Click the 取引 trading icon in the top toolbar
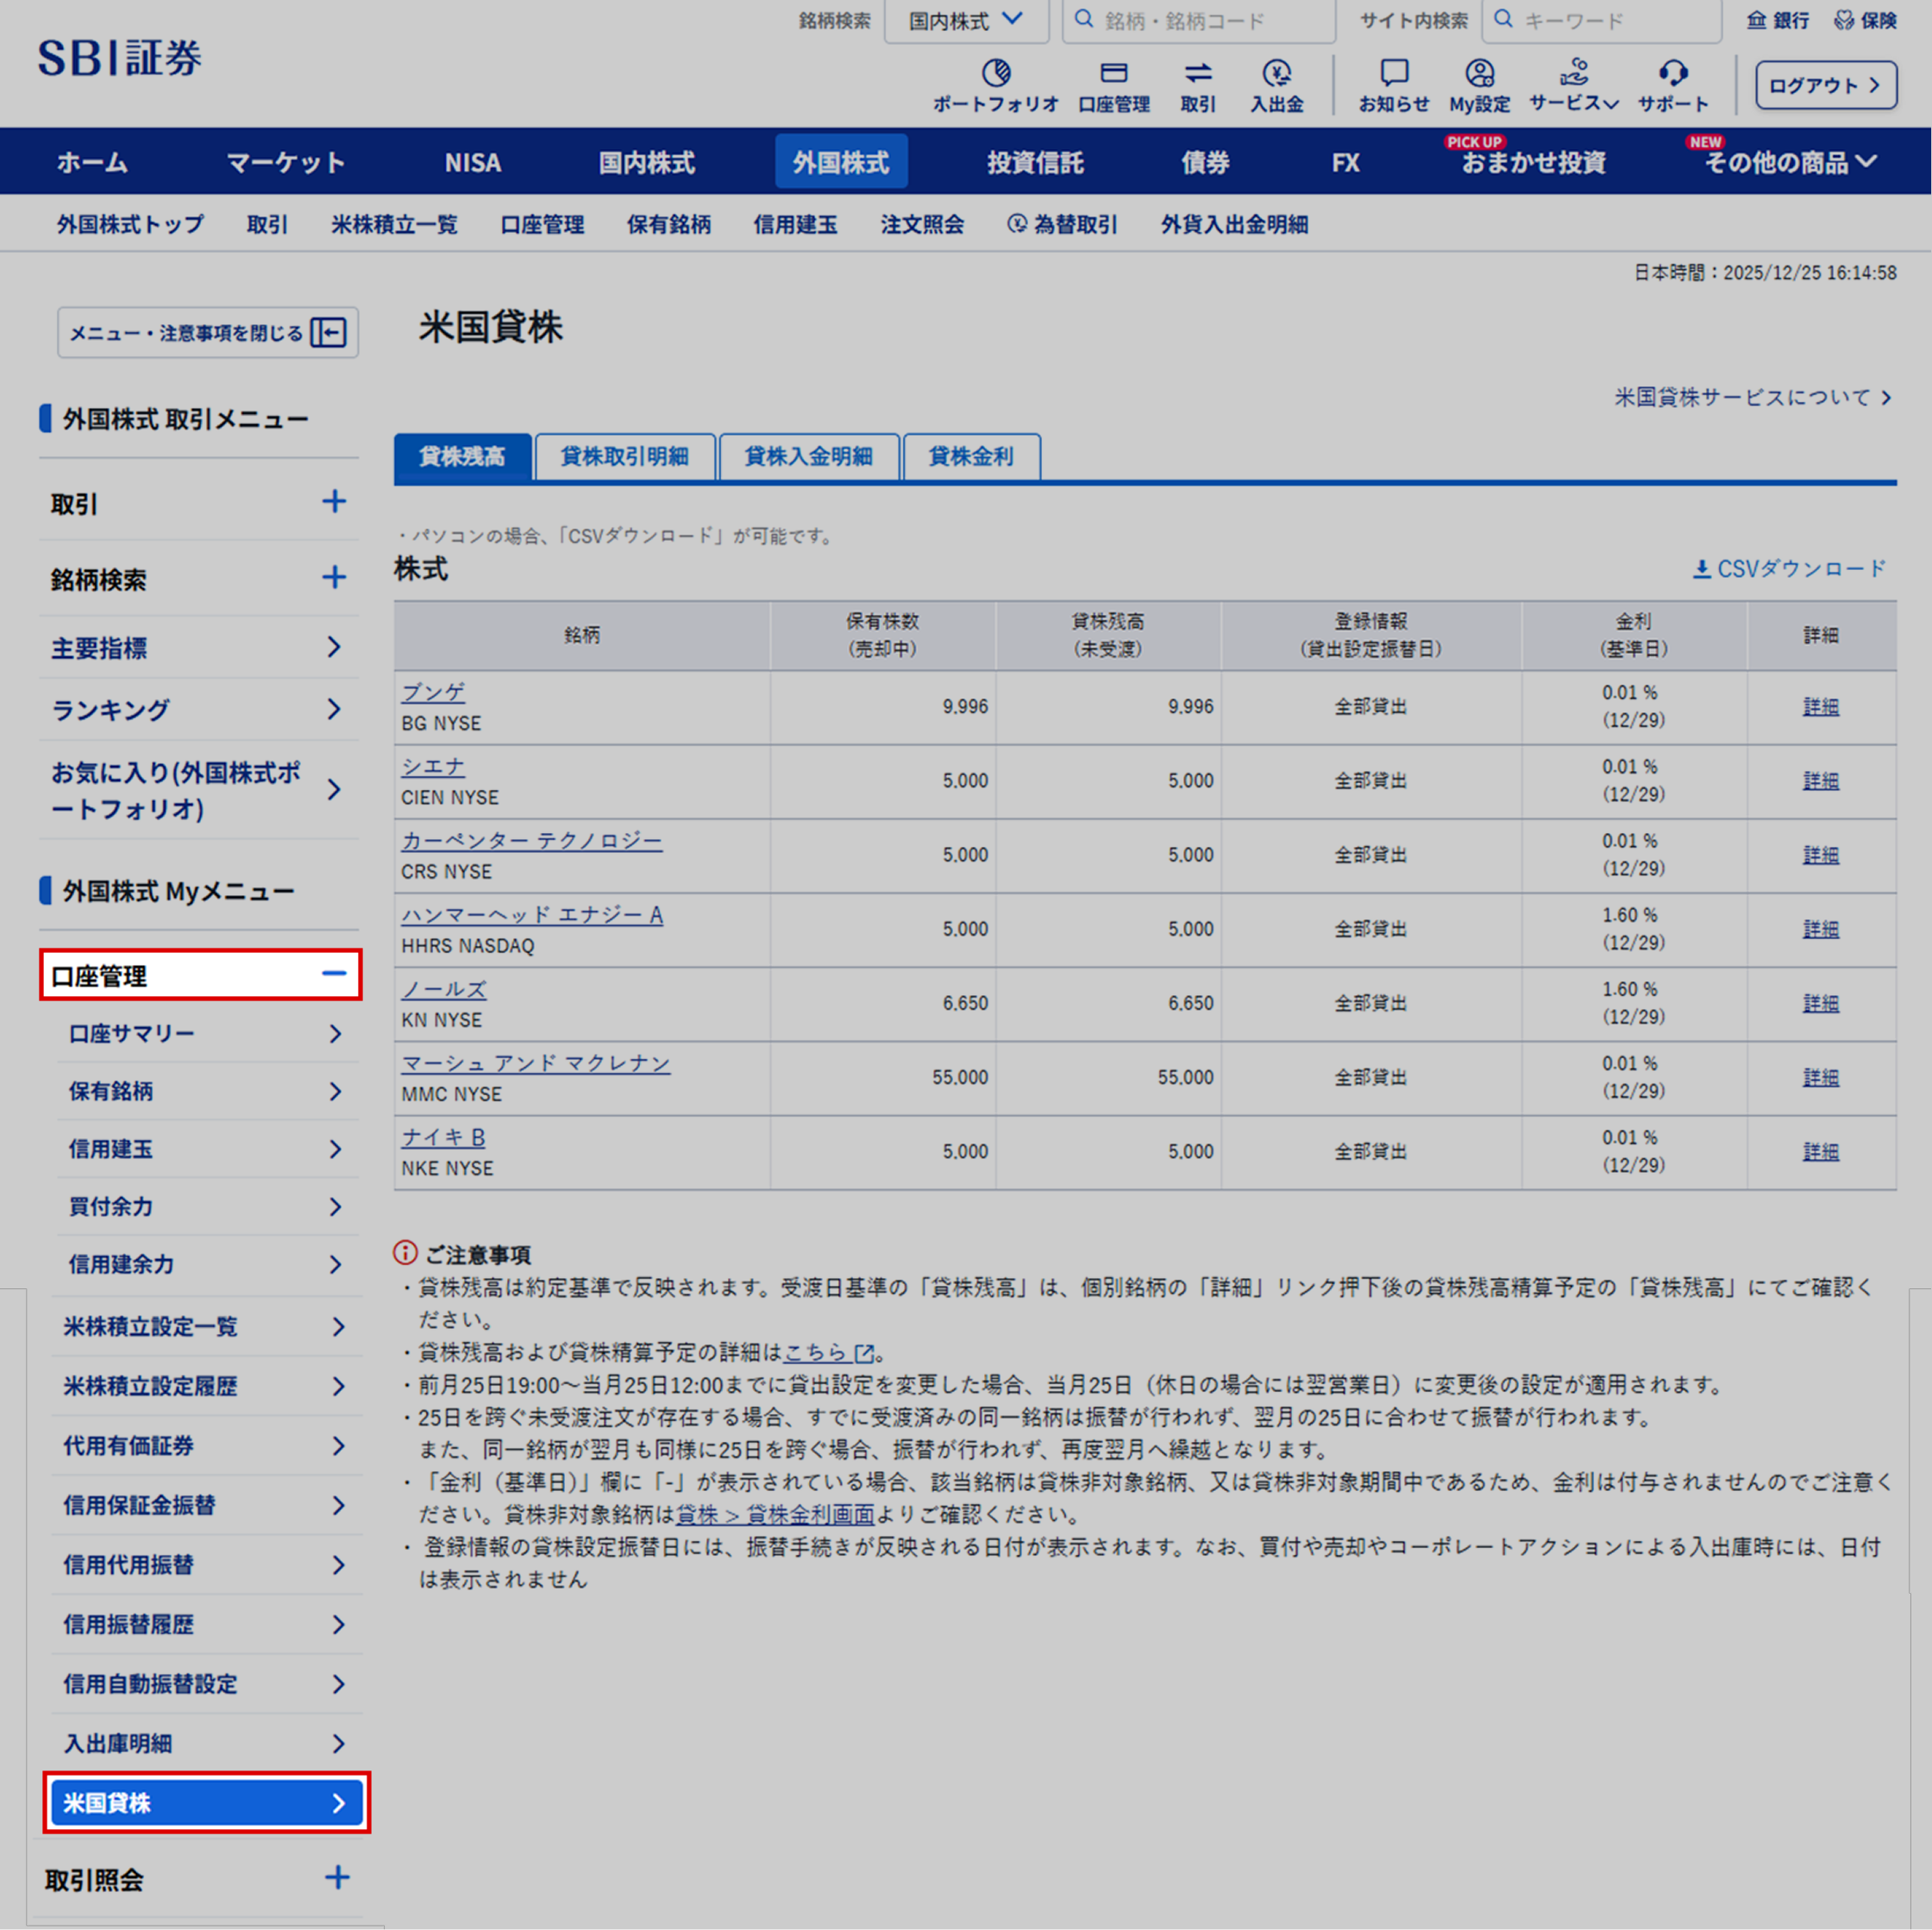The image size is (1932, 1930). [x=1197, y=85]
